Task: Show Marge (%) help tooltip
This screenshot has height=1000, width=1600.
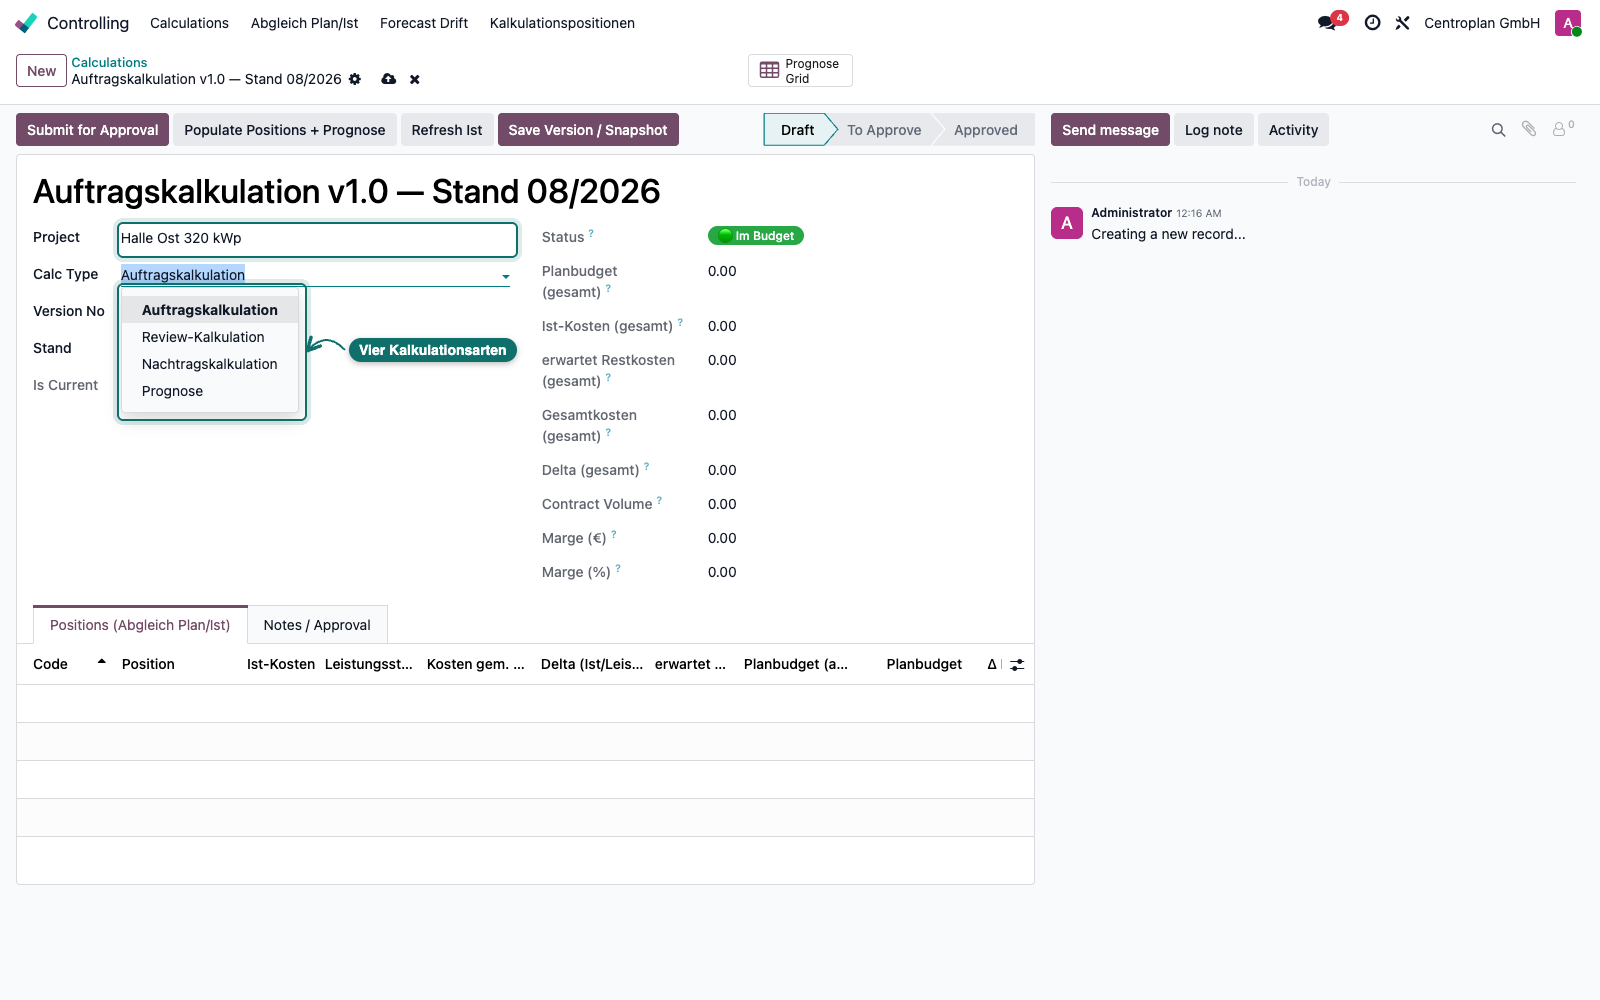Action: pos(618,569)
